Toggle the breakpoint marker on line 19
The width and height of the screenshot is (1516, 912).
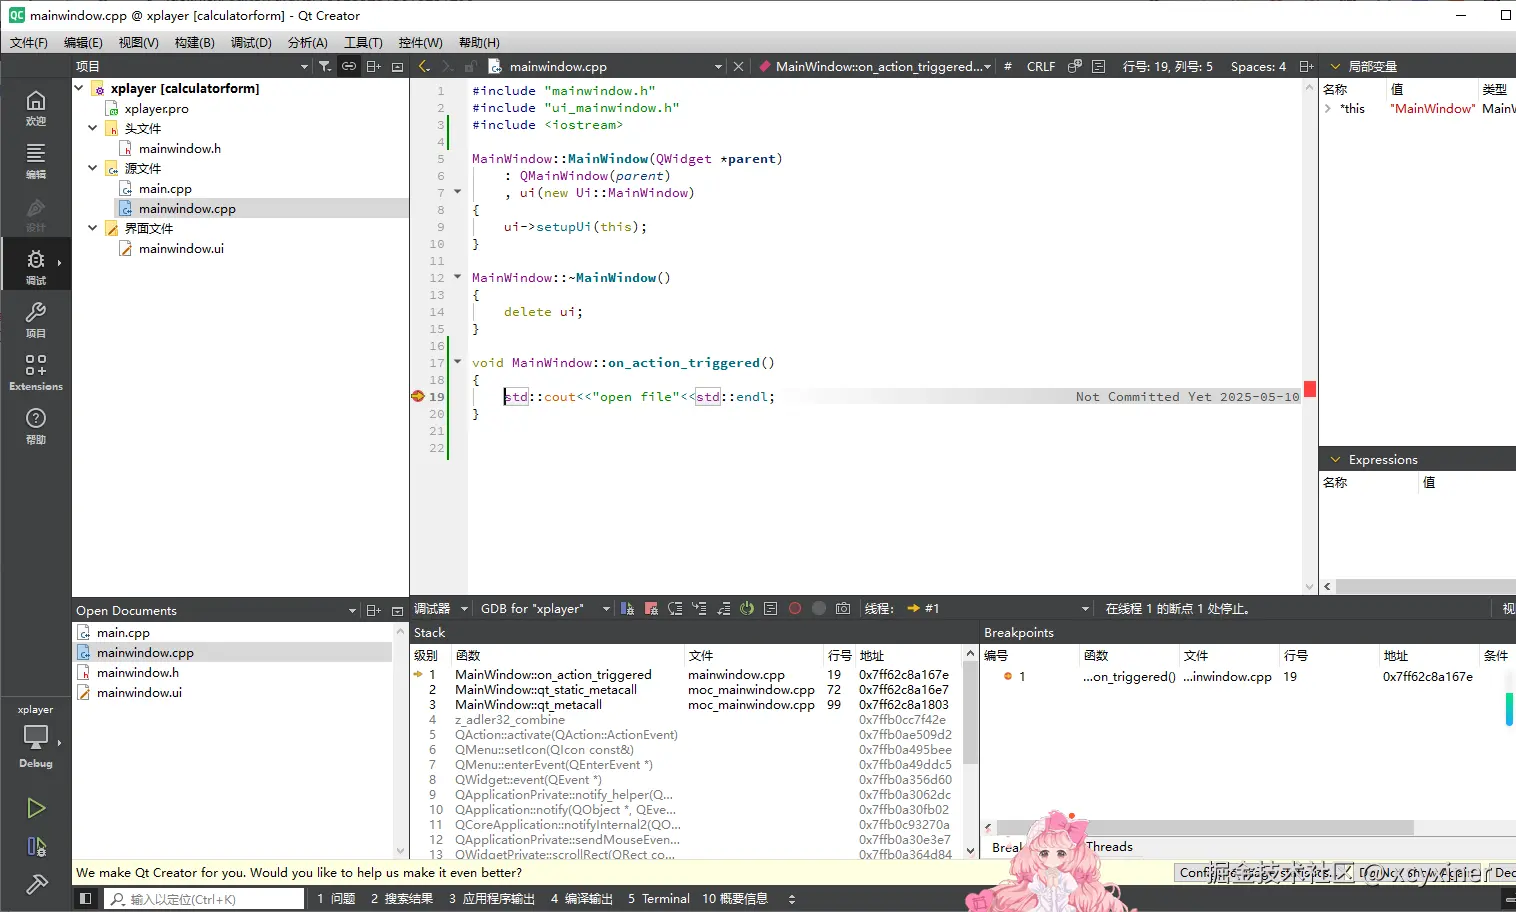[x=418, y=397]
